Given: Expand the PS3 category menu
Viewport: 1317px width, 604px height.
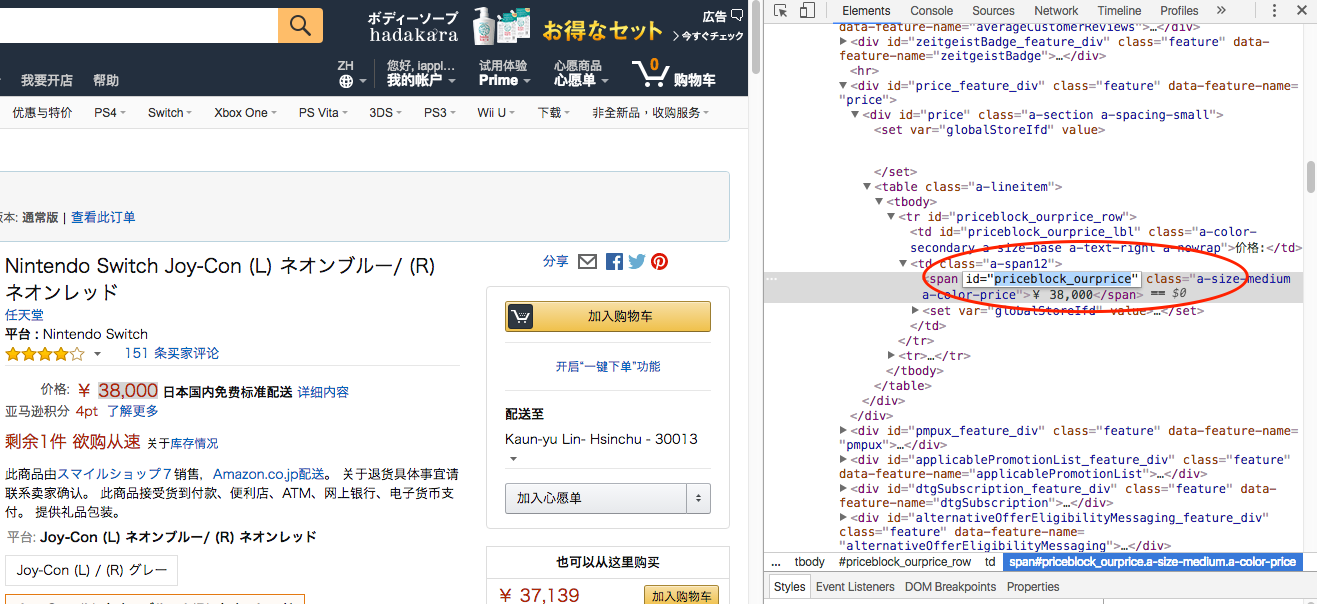Looking at the screenshot, I should (440, 113).
